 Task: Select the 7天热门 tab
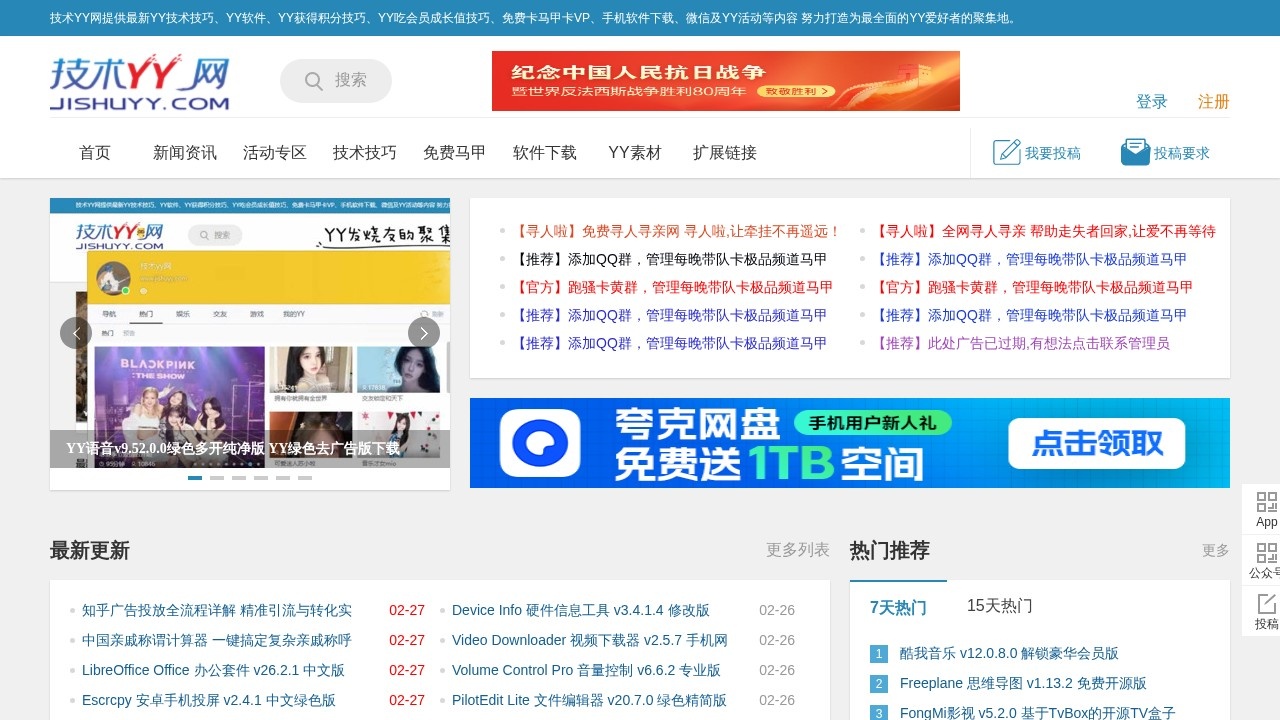897,608
